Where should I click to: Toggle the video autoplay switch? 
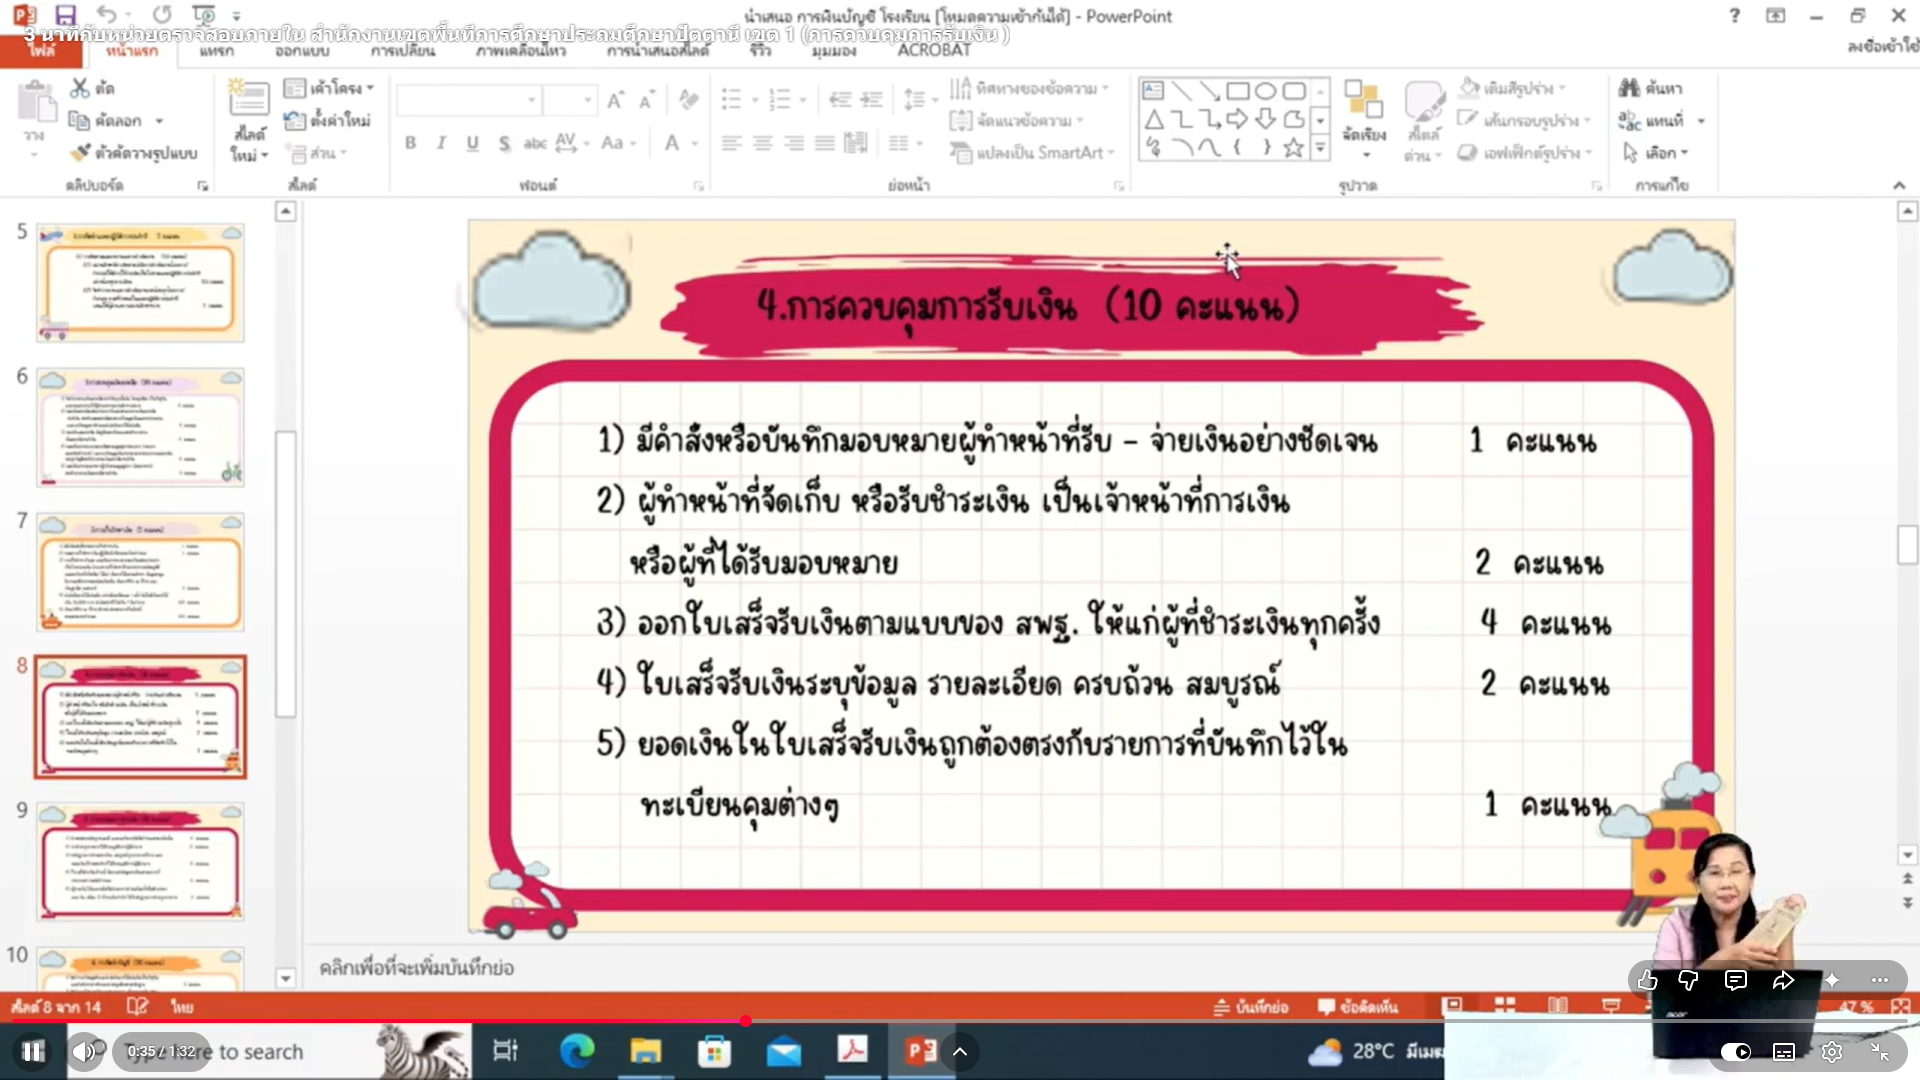1736,1052
